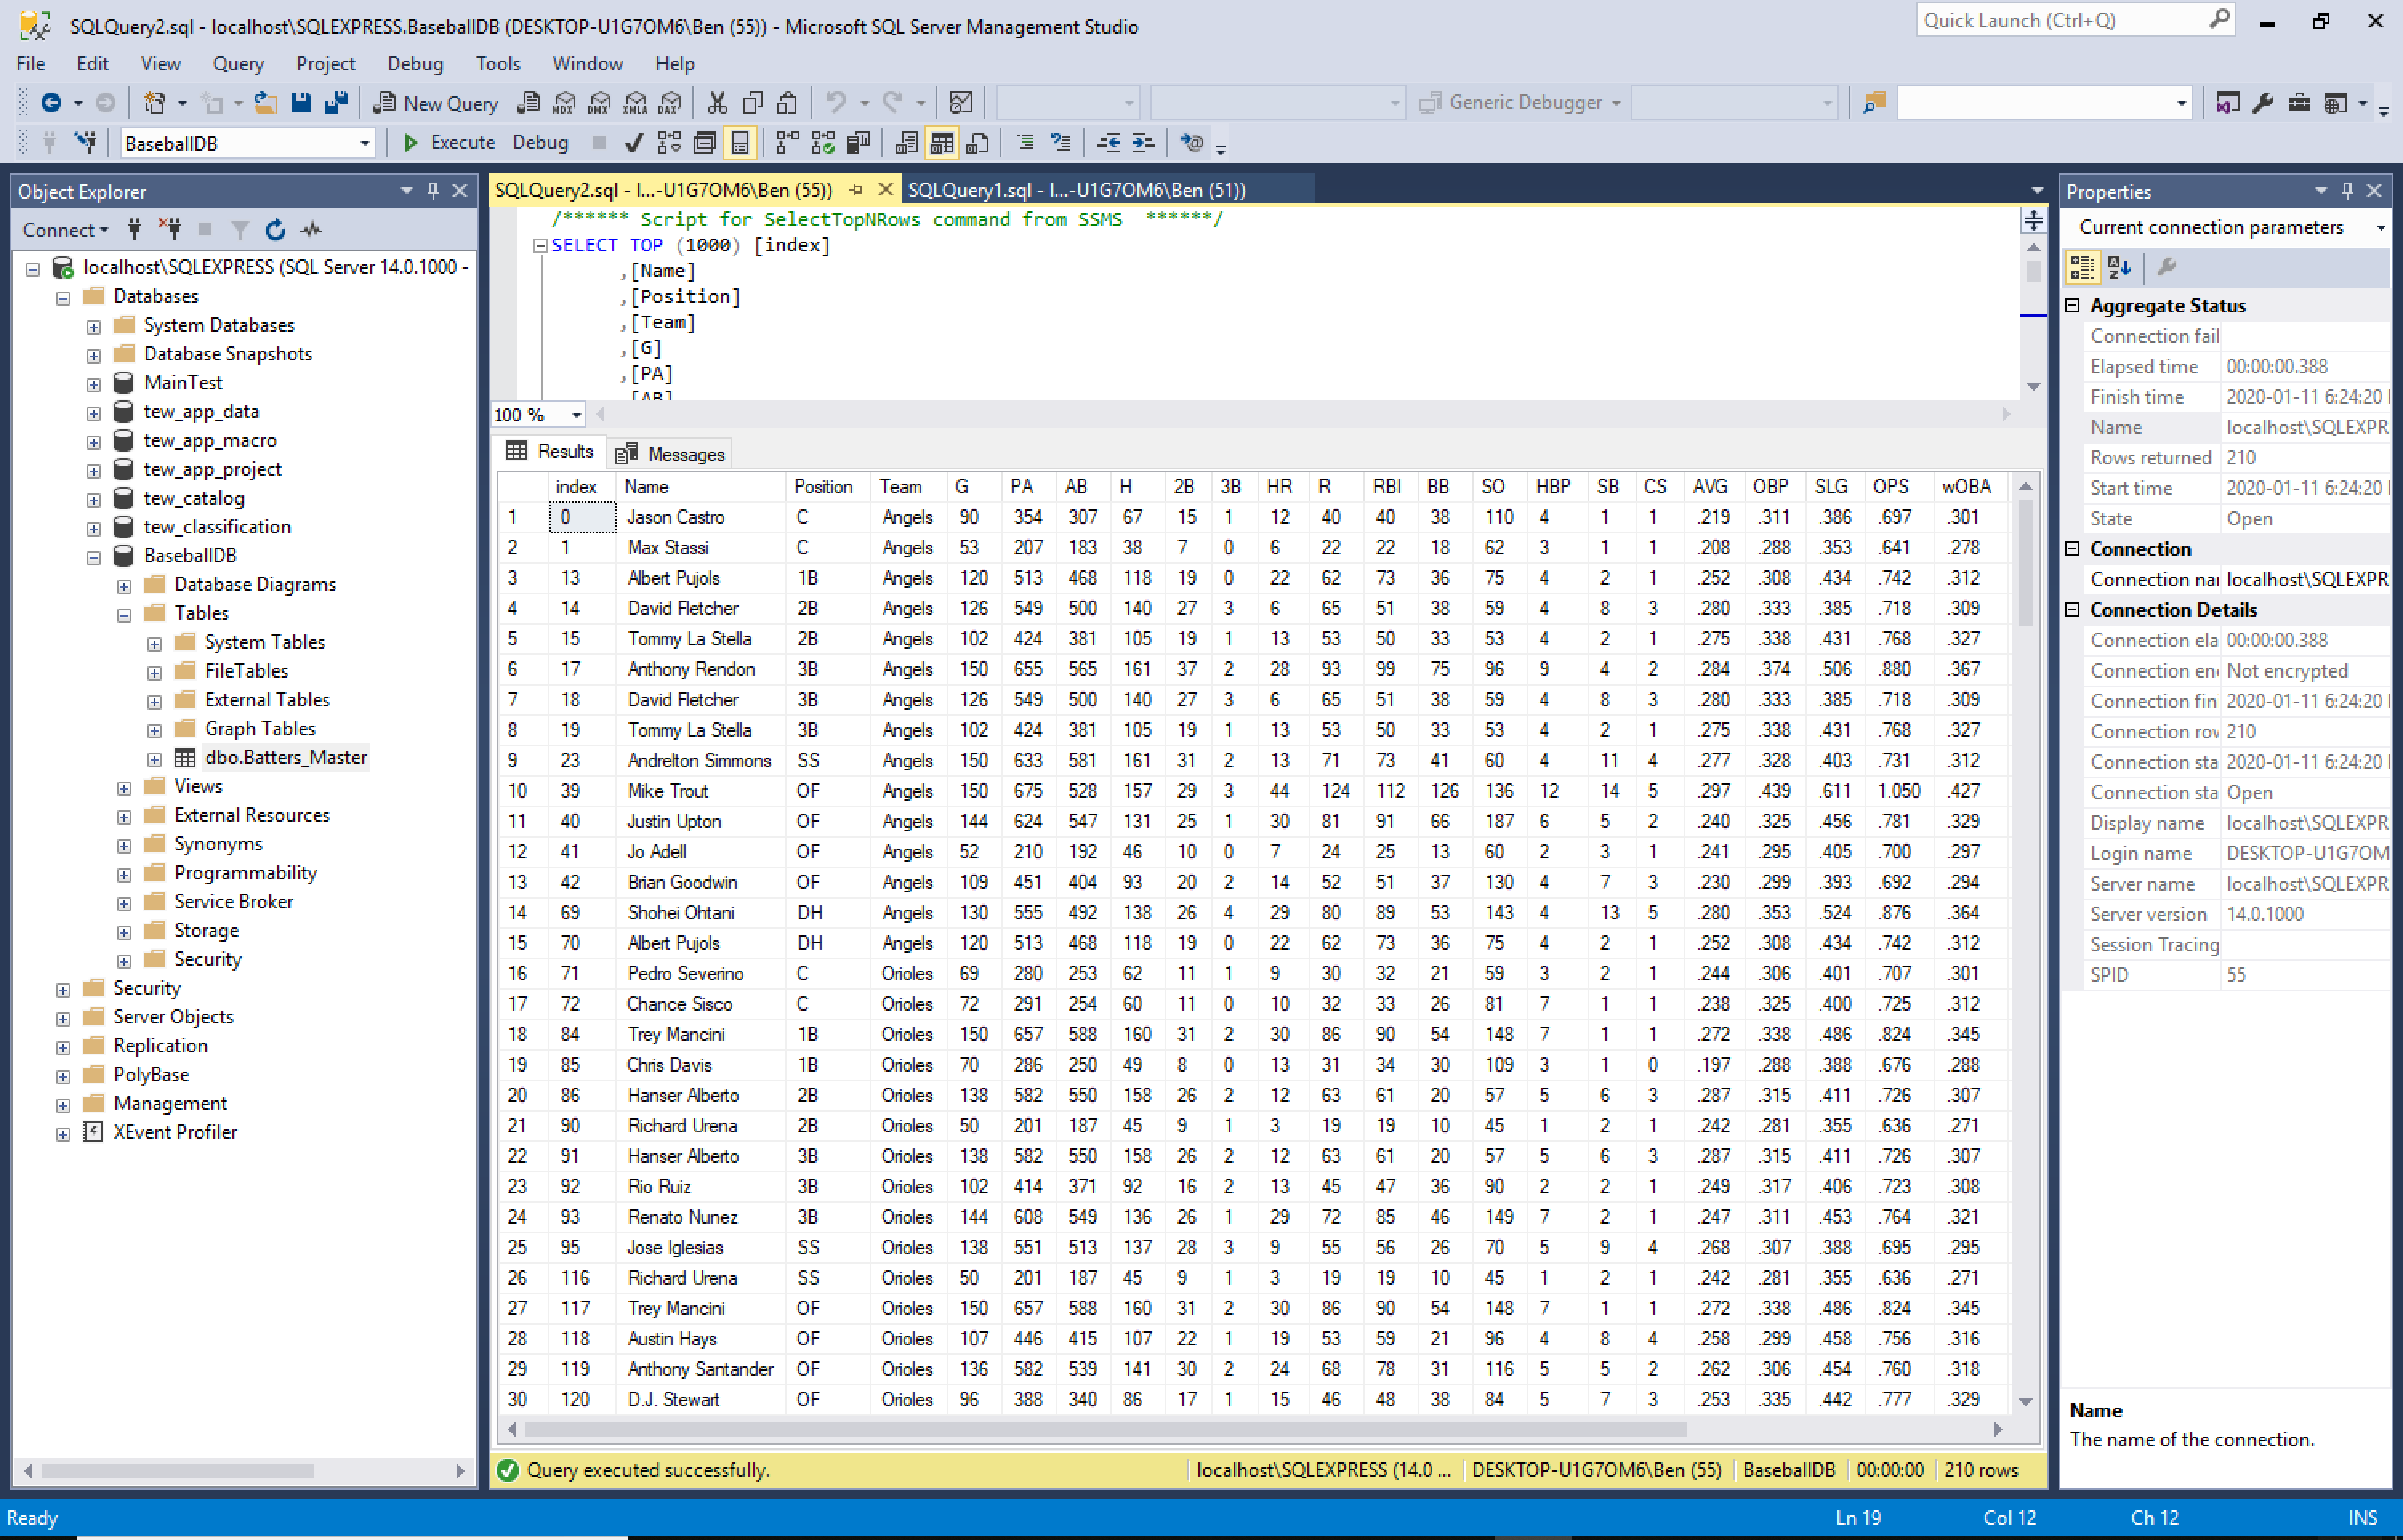This screenshot has width=2403, height=1540.
Task: Collapse the BaseballDB database node
Action: pyautogui.click(x=93, y=558)
